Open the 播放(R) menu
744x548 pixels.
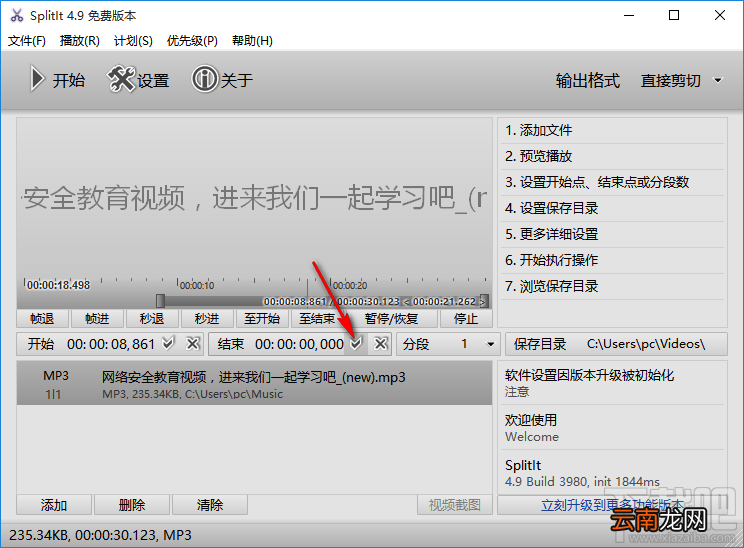(x=80, y=41)
